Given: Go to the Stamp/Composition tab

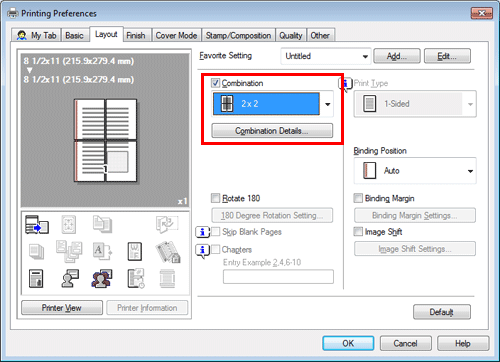Looking at the screenshot, I should click(x=238, y=35).
